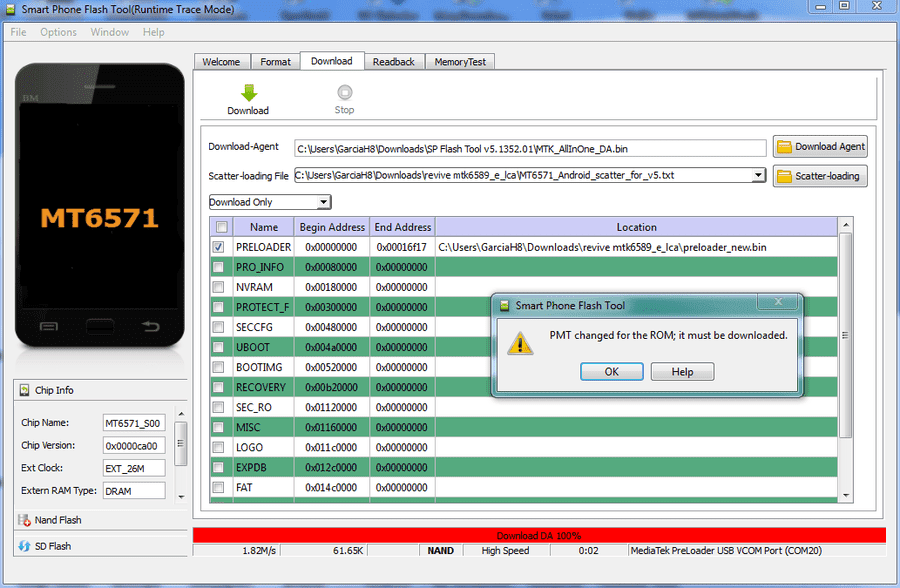Click the Location column header
This screenshot has width=900, height=588.
637,227
